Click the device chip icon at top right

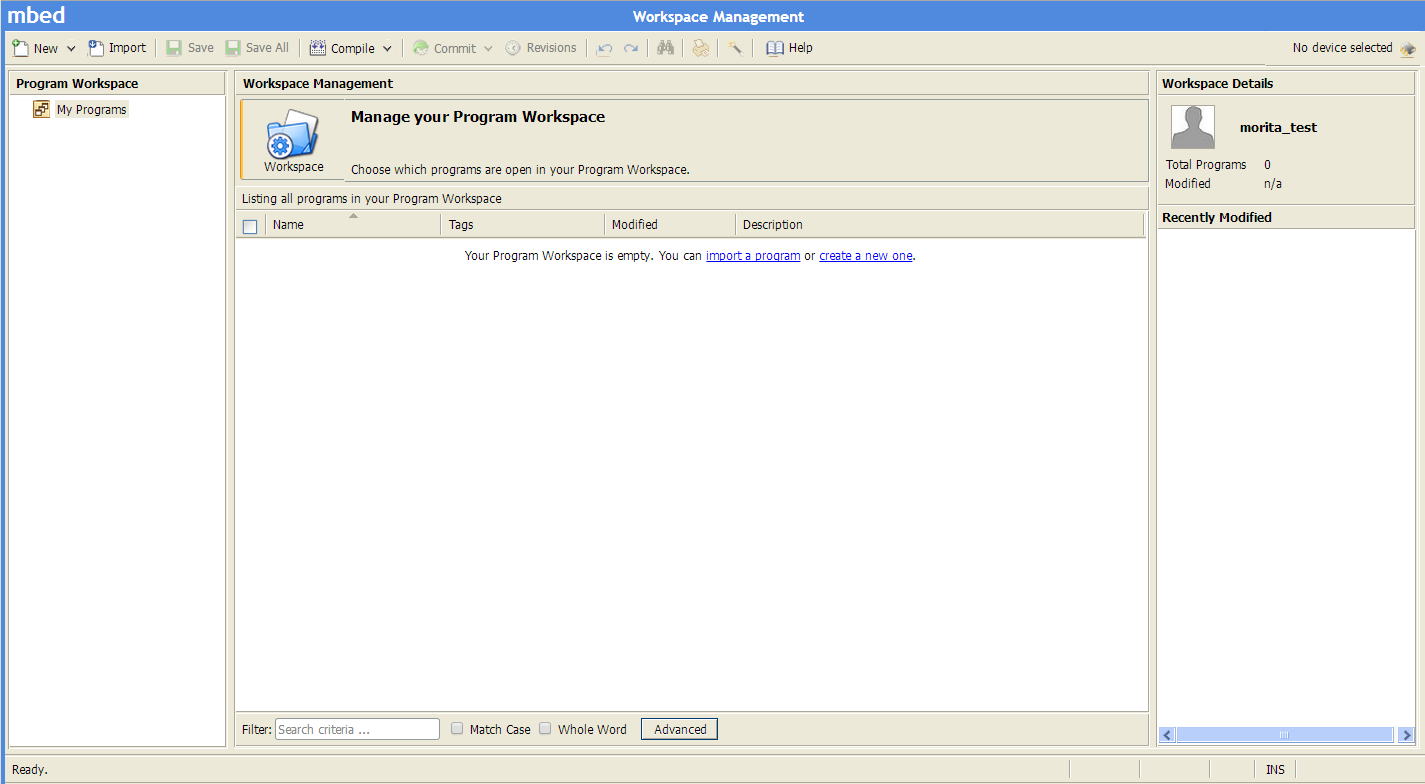[1408, 48]
